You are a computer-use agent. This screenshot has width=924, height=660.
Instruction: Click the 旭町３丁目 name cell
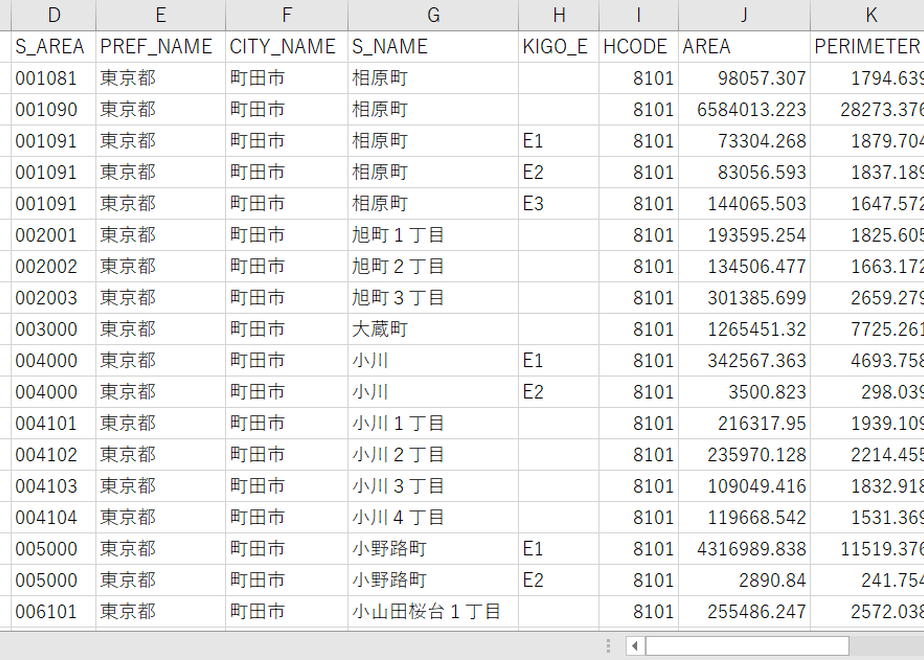[x=433, y=298]
